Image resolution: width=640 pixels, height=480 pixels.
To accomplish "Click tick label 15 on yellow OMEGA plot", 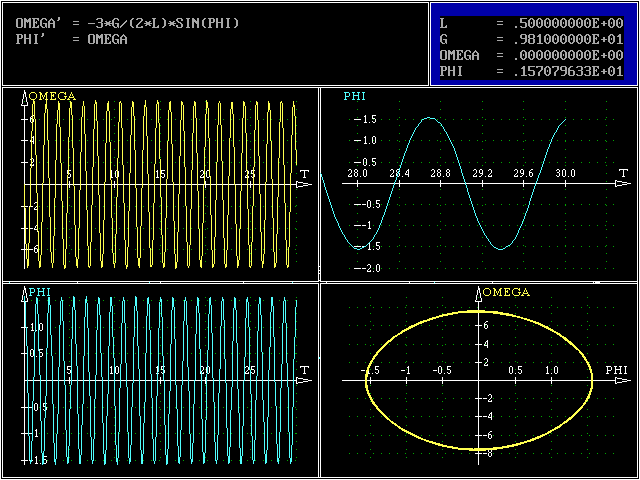I will click(x=160, y=175).
